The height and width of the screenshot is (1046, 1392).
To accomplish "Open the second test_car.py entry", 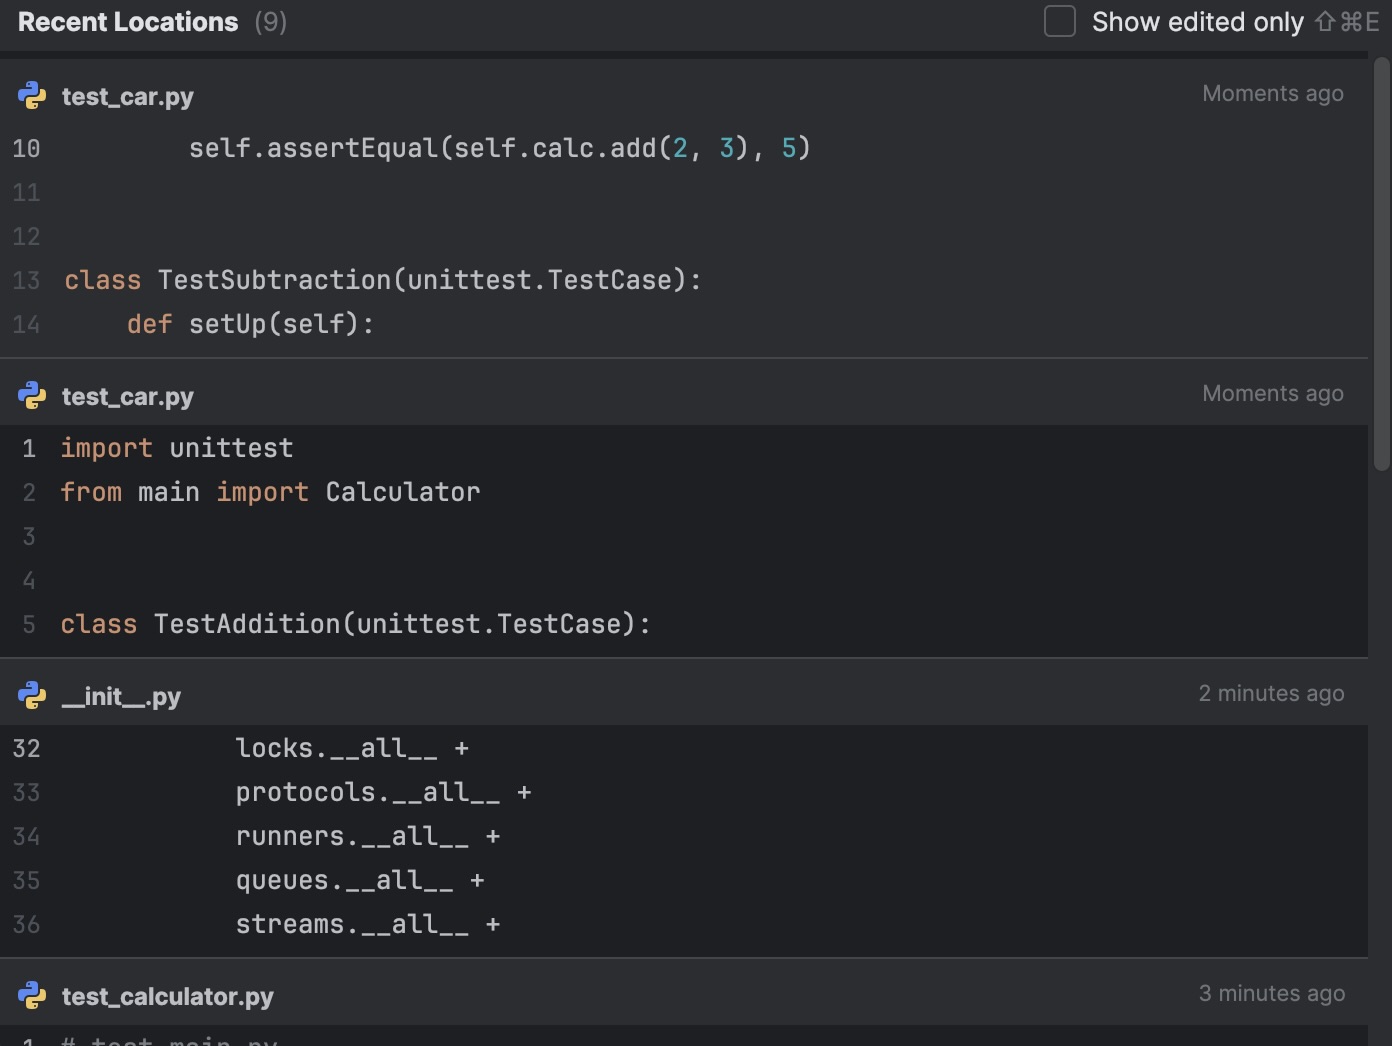I will 128,396.
